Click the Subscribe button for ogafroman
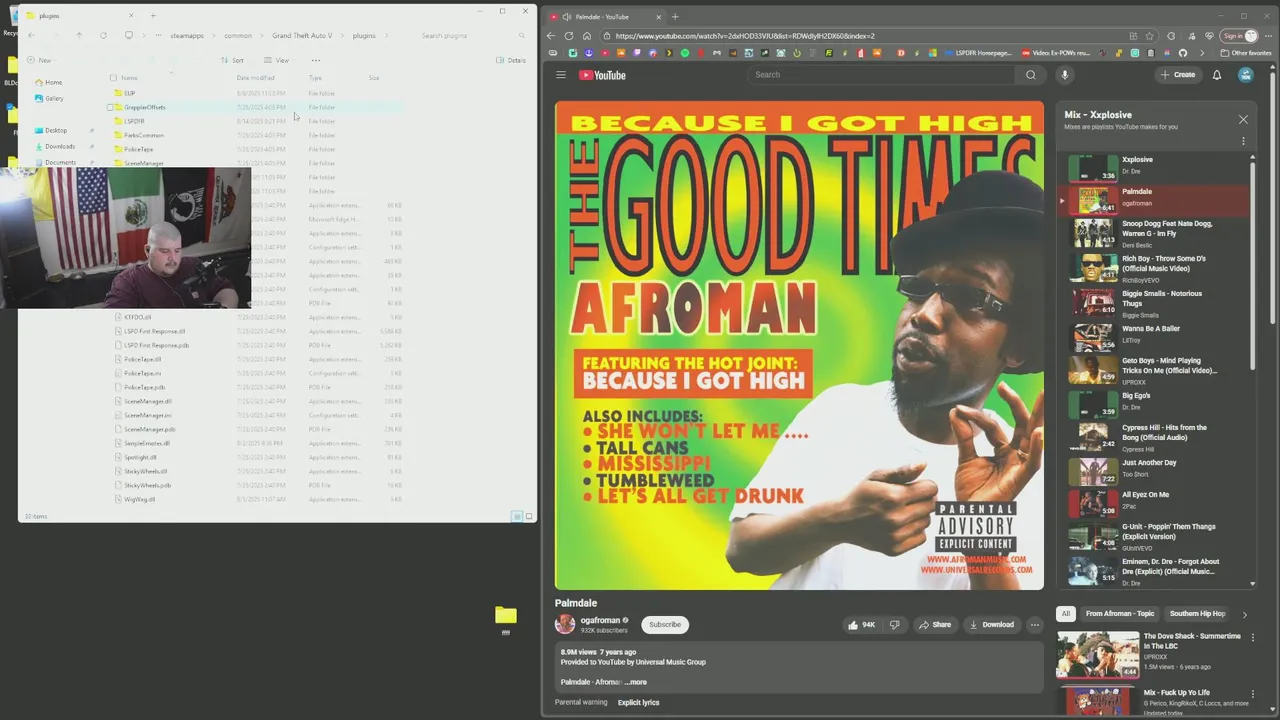The height and width of the screenshot is (720, 1280). [x=665, y=625]
